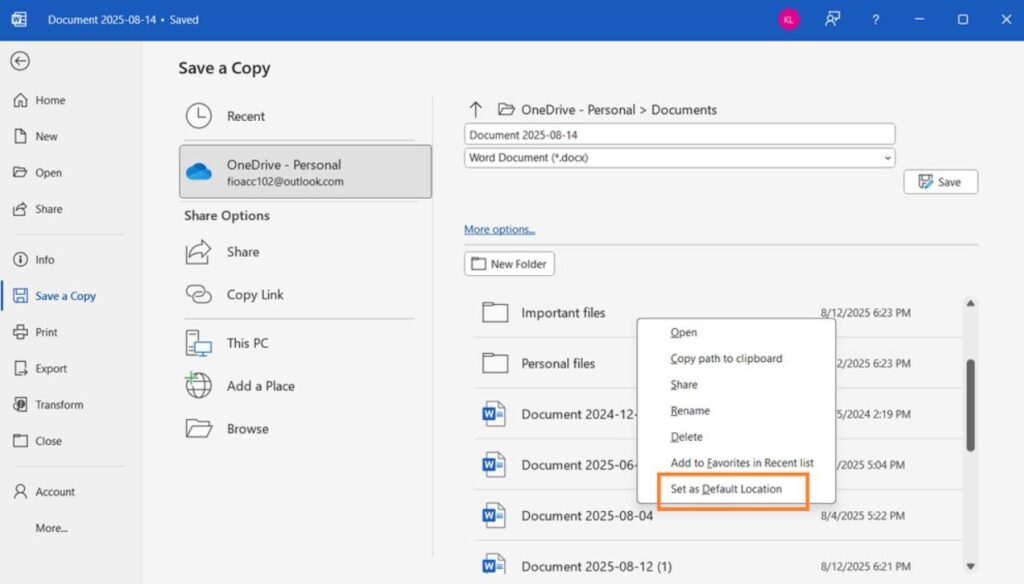This screenshot has height=584, width=1024.
Task: Select Document 2025-08-04 file
Action: [717, 515]
